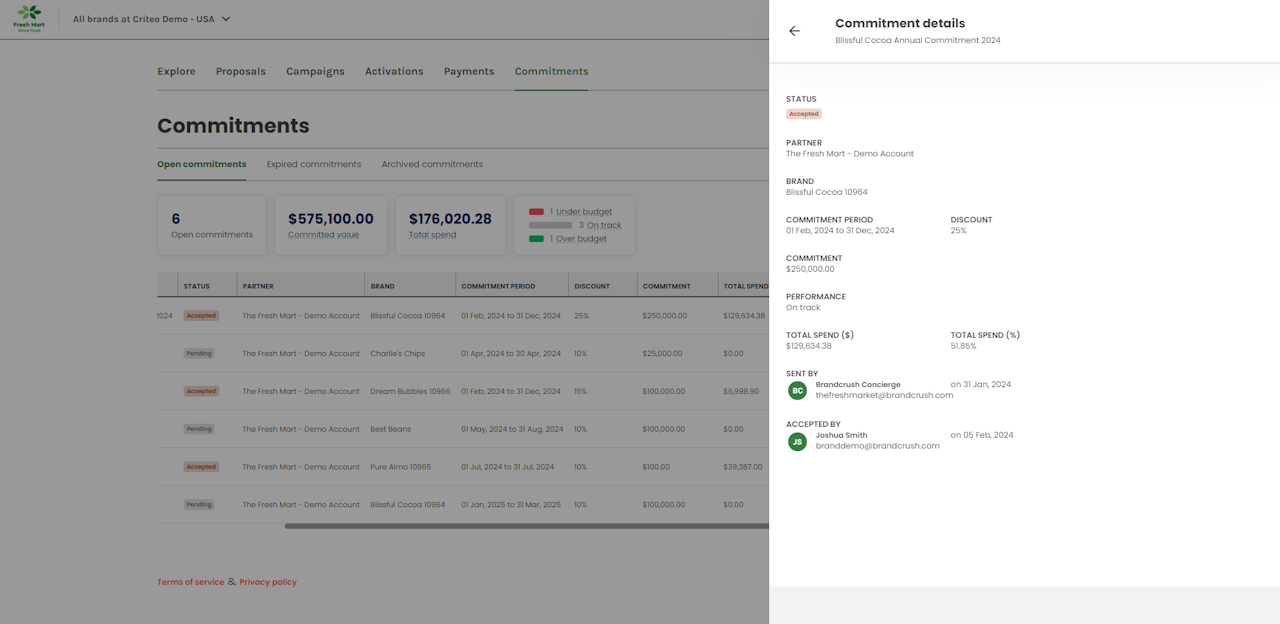Open the All brands dropdown chevron
The width and height of the screenshot is (1280, 624).
point(226,19)
